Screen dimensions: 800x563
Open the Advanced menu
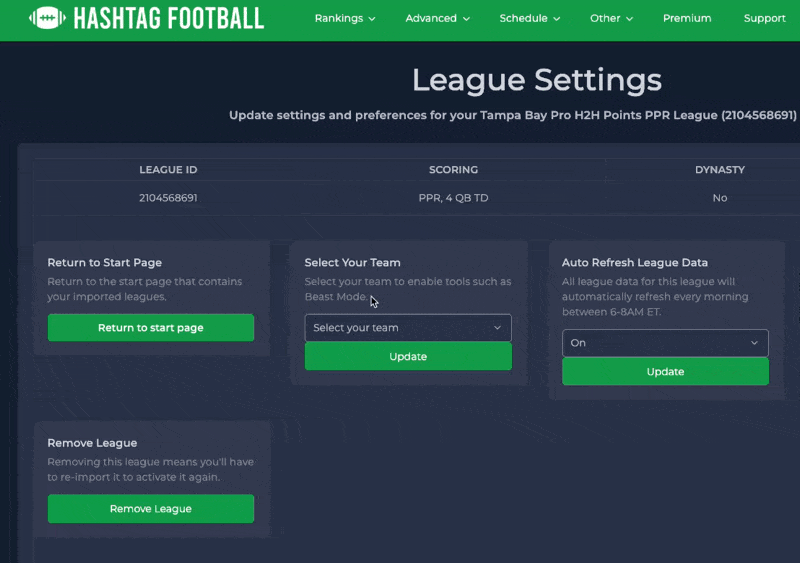click(x=437, y=18)
